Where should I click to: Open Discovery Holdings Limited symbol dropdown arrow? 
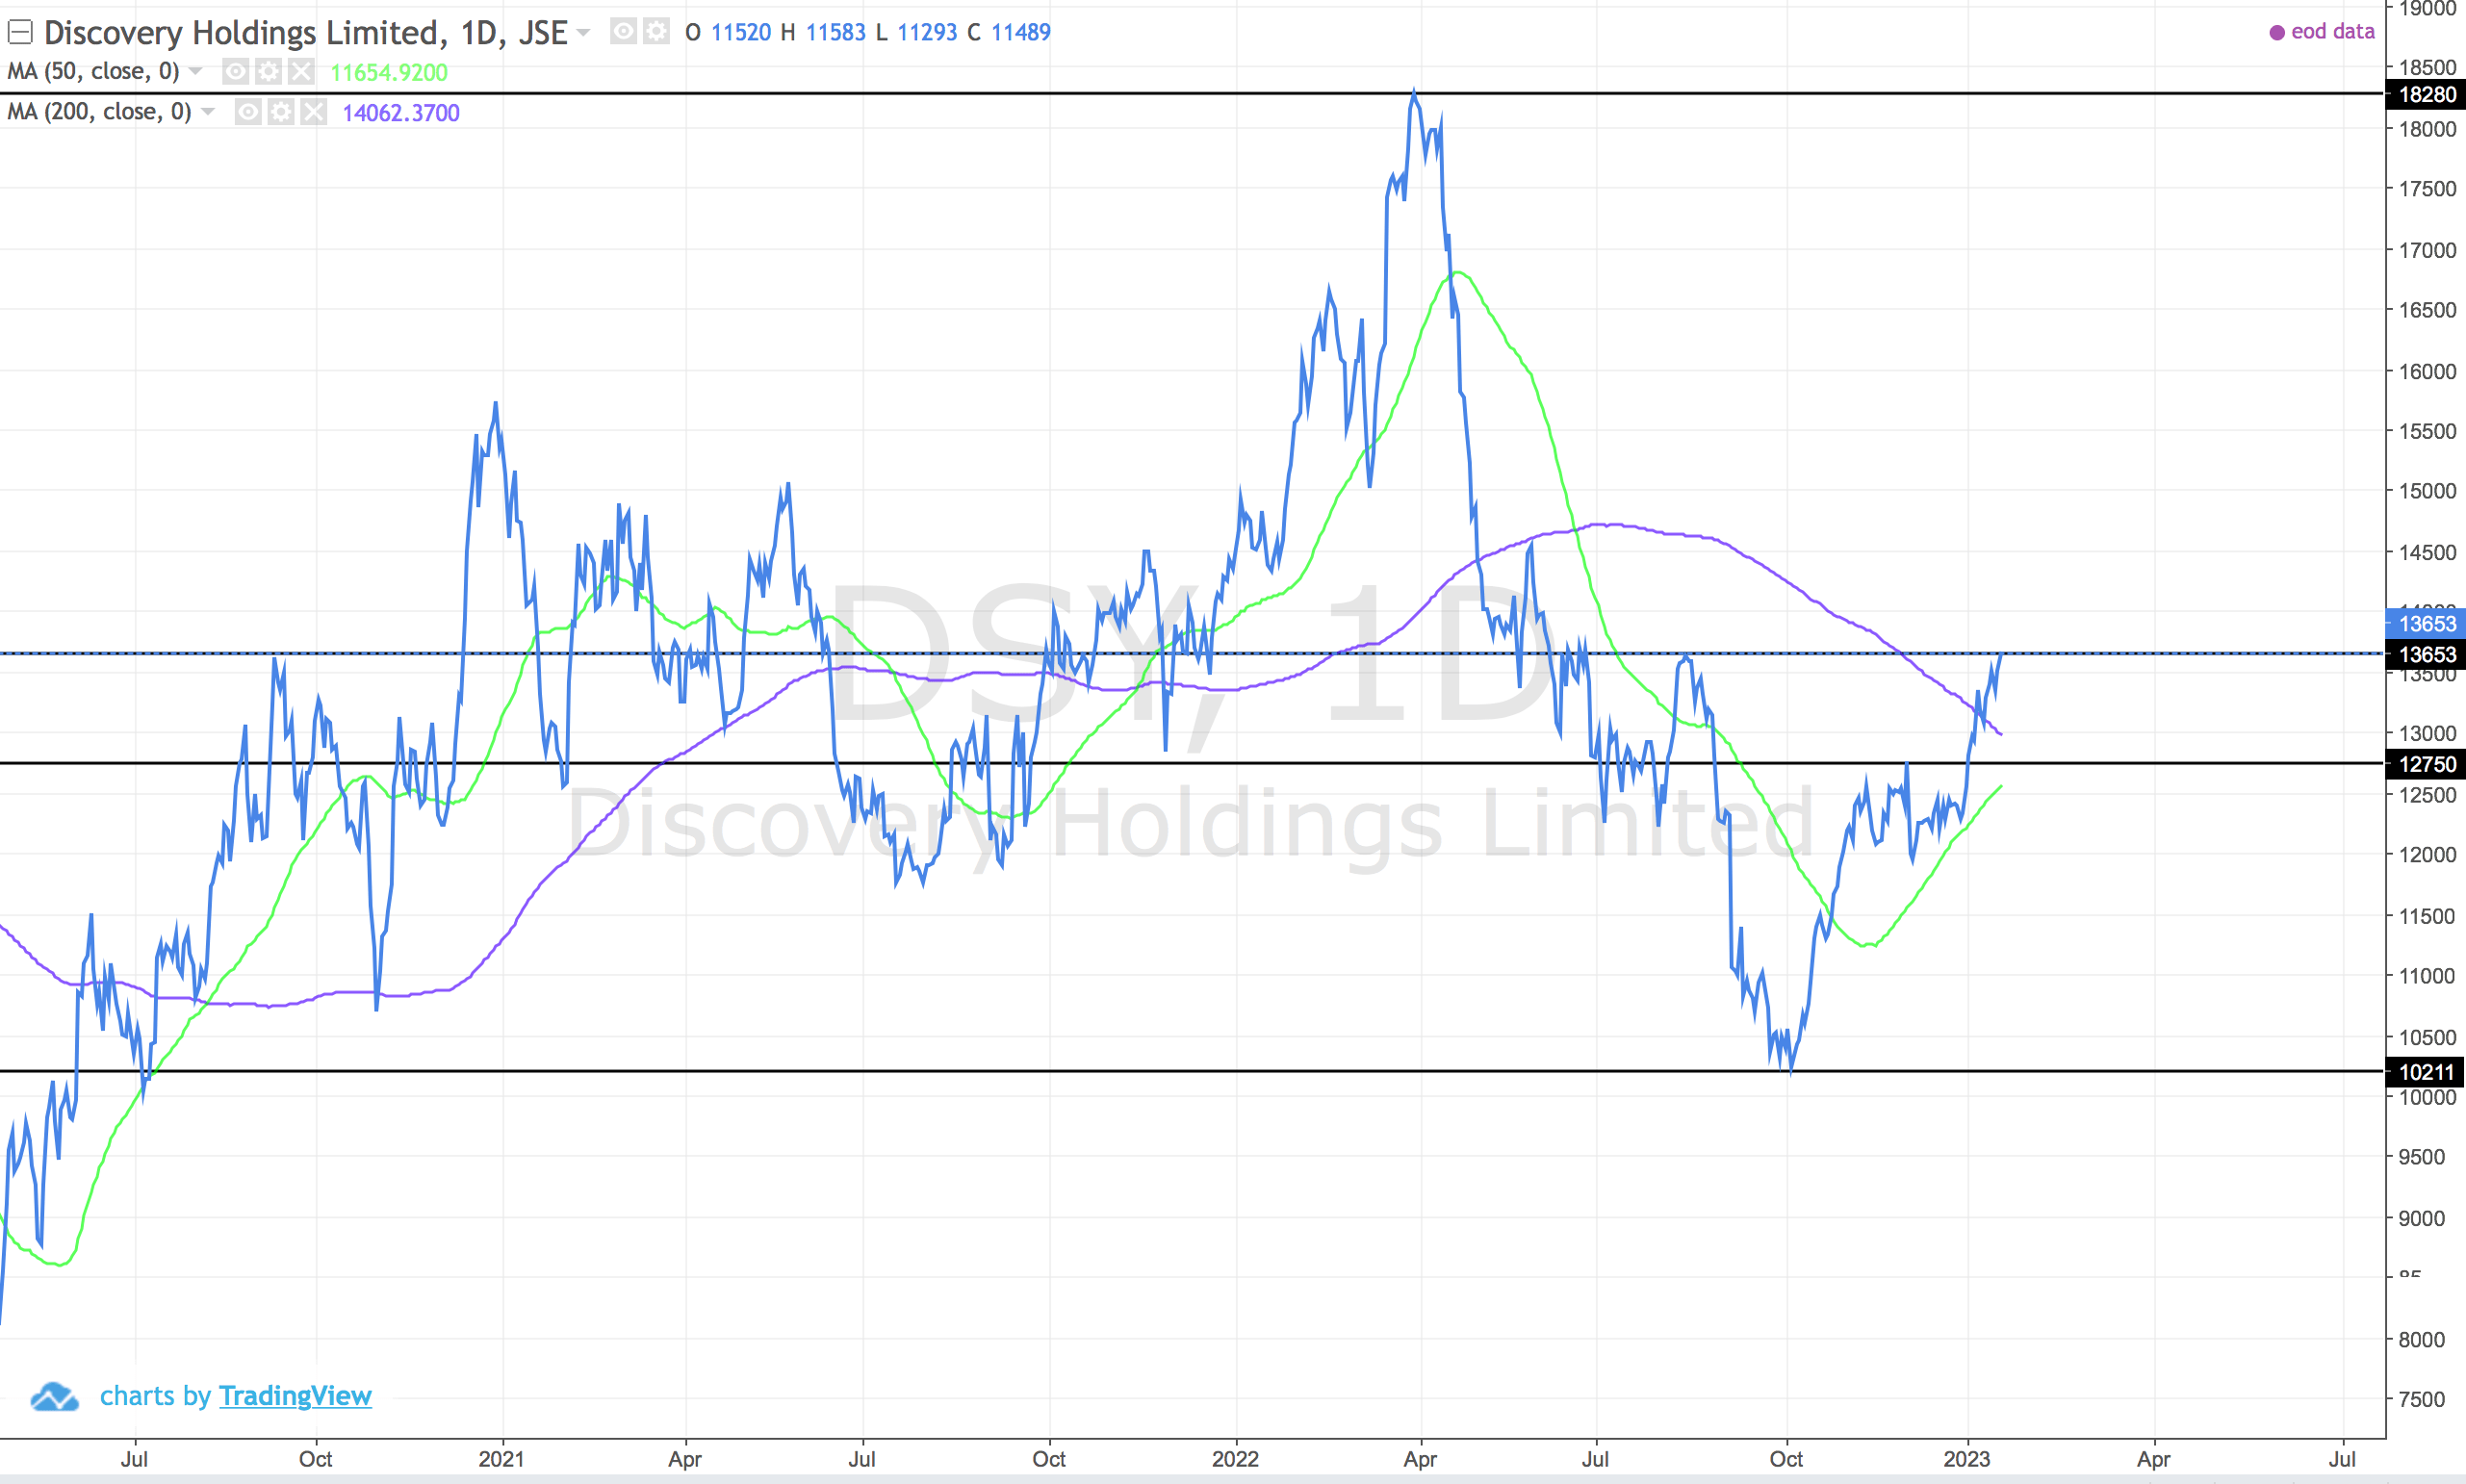click(584, 33)
